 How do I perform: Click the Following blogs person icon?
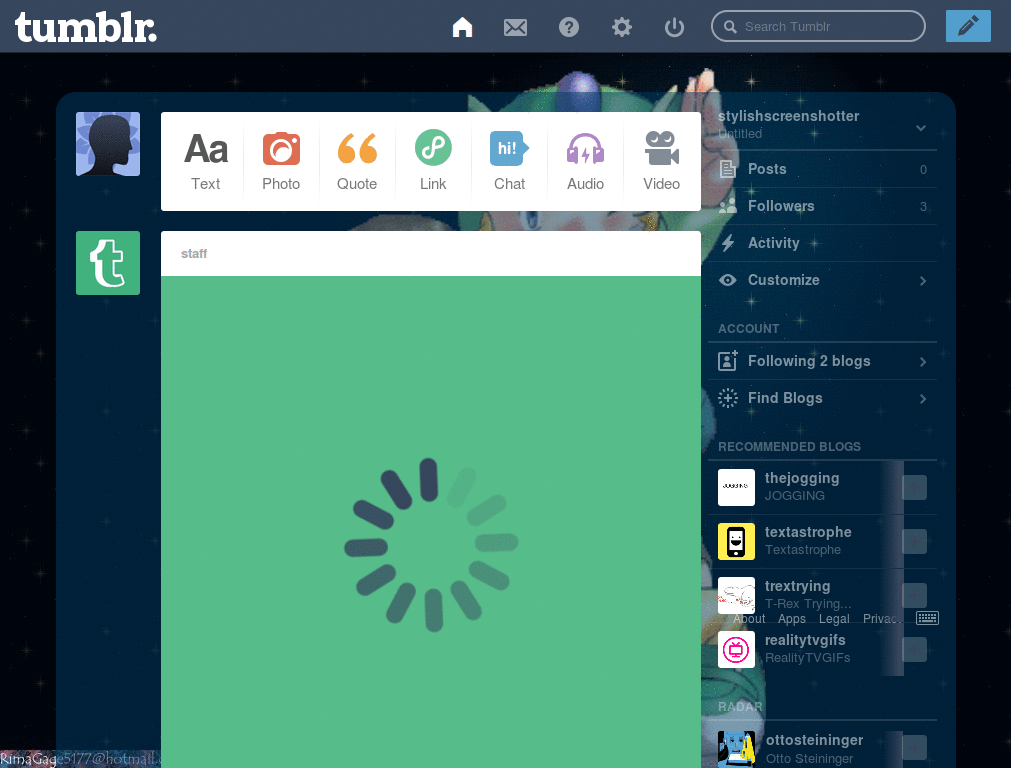pyautogui.click(x=728, y=360)
